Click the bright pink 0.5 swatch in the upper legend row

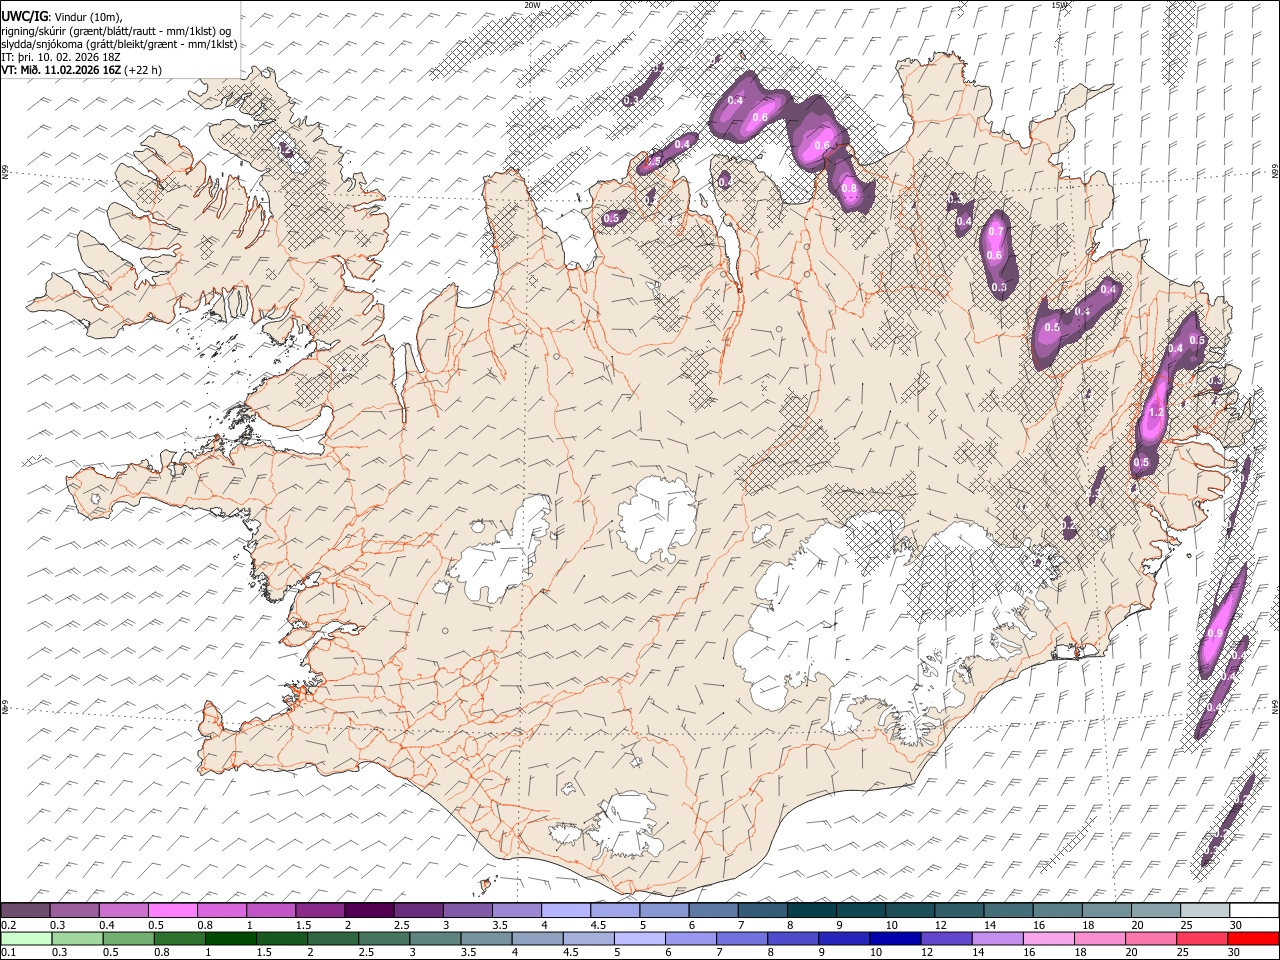[x=173, y=911]
